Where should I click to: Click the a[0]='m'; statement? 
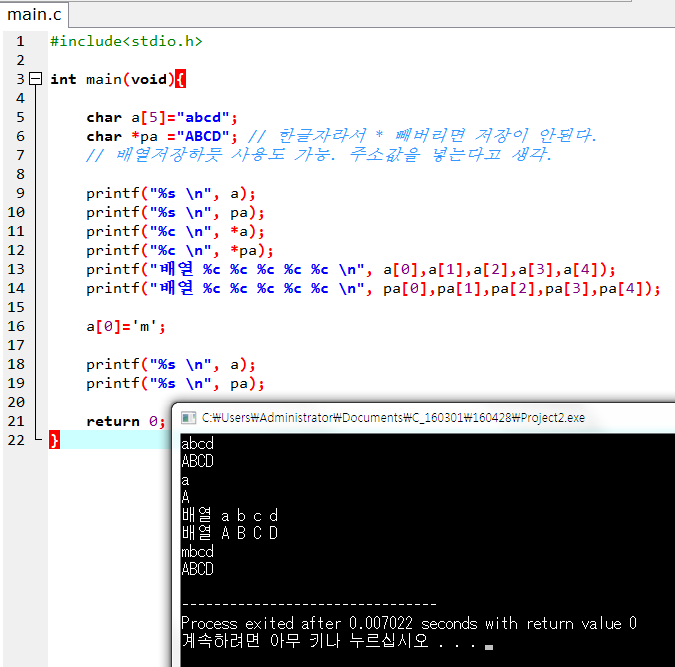[x=126, y=326]
